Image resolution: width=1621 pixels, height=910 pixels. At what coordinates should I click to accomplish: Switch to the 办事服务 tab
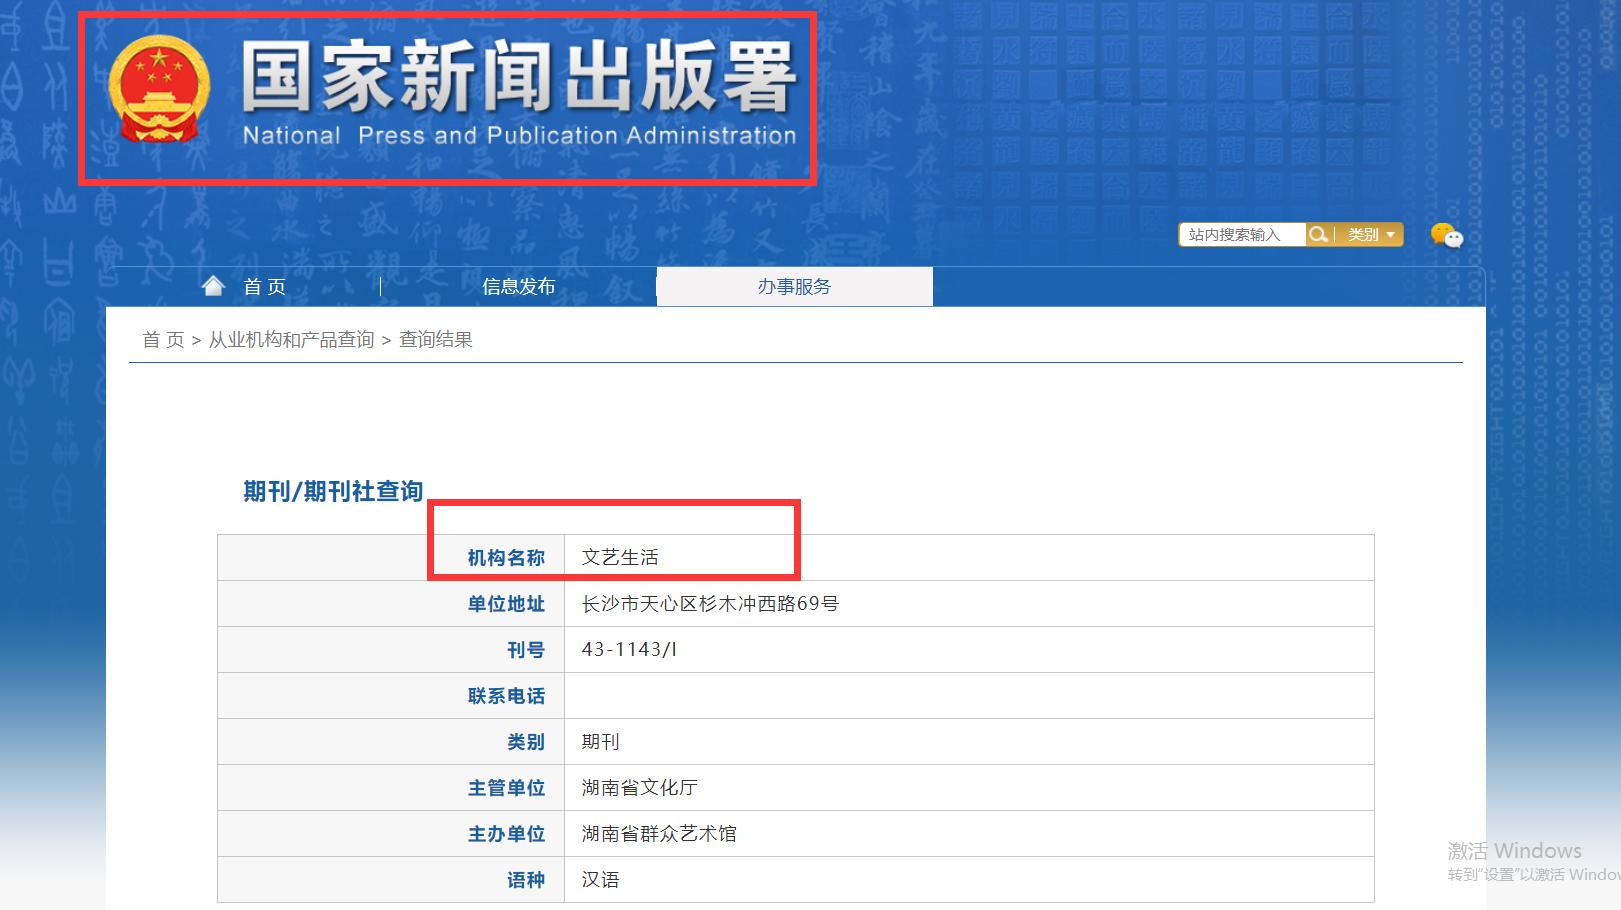(793, 286)
